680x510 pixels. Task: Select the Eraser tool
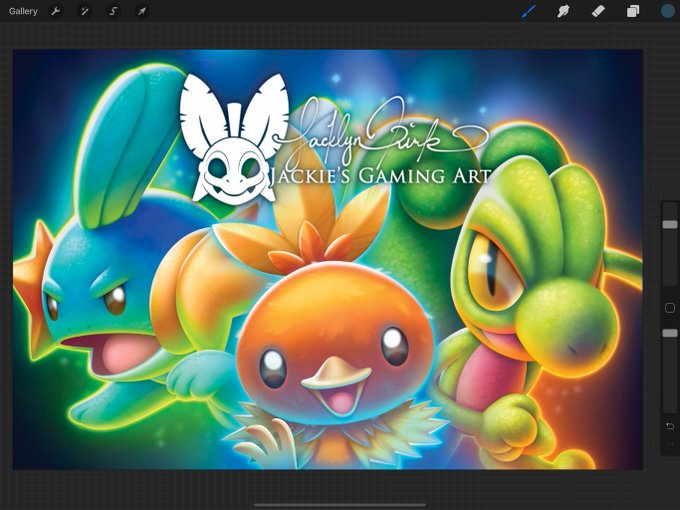click(598, 11)
